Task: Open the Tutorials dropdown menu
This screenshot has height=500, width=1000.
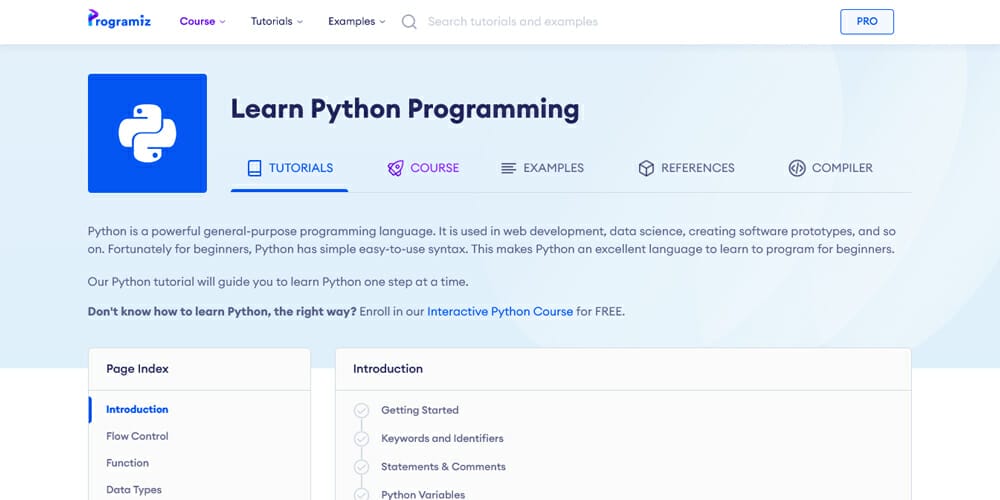Action: (x=276, y=21)
